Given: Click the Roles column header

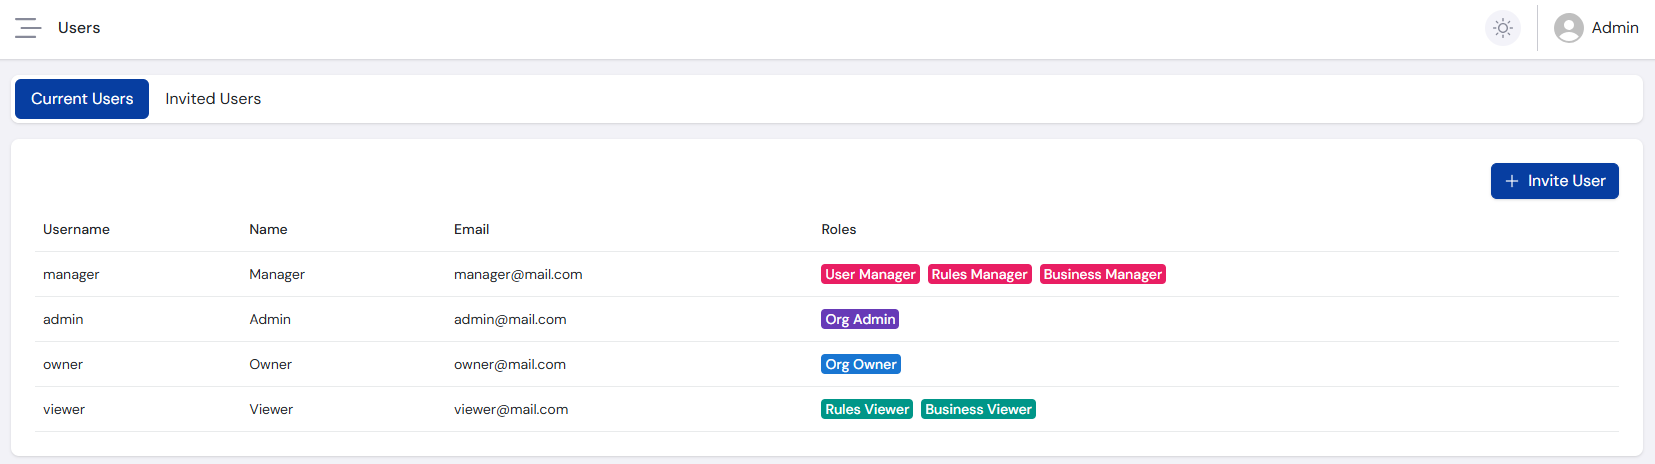Looking at the screenshot, I should (838, 229).
